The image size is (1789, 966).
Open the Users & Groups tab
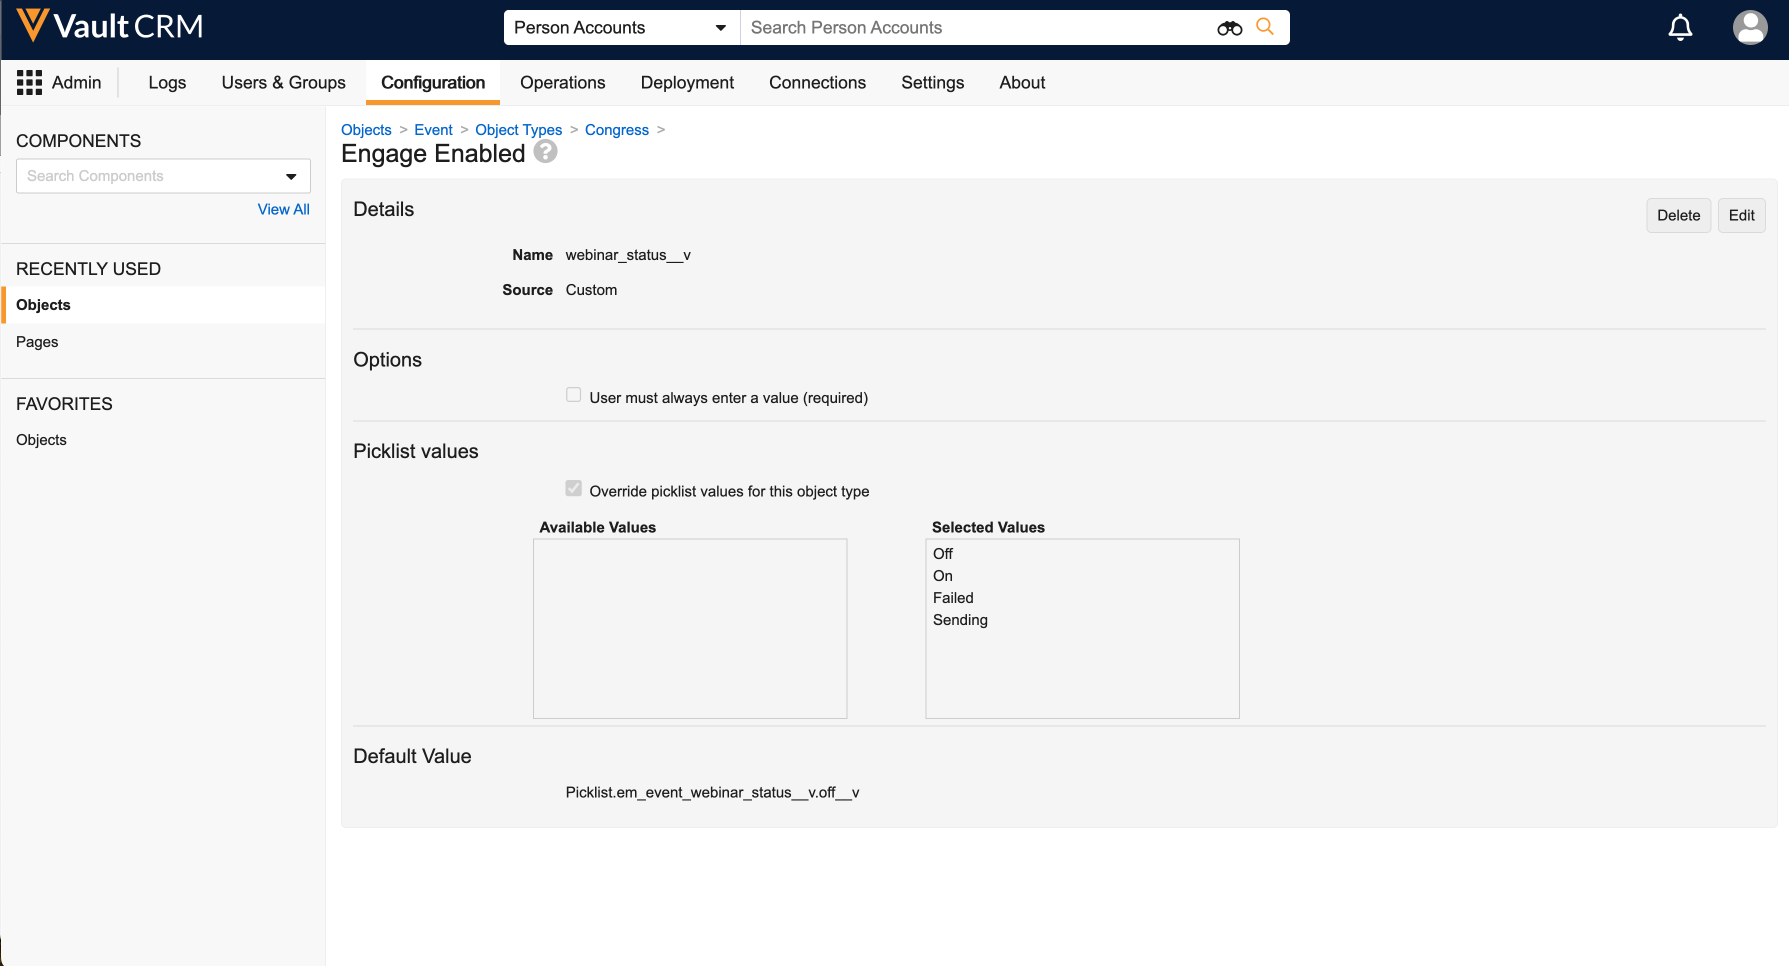tap(283, 83)
